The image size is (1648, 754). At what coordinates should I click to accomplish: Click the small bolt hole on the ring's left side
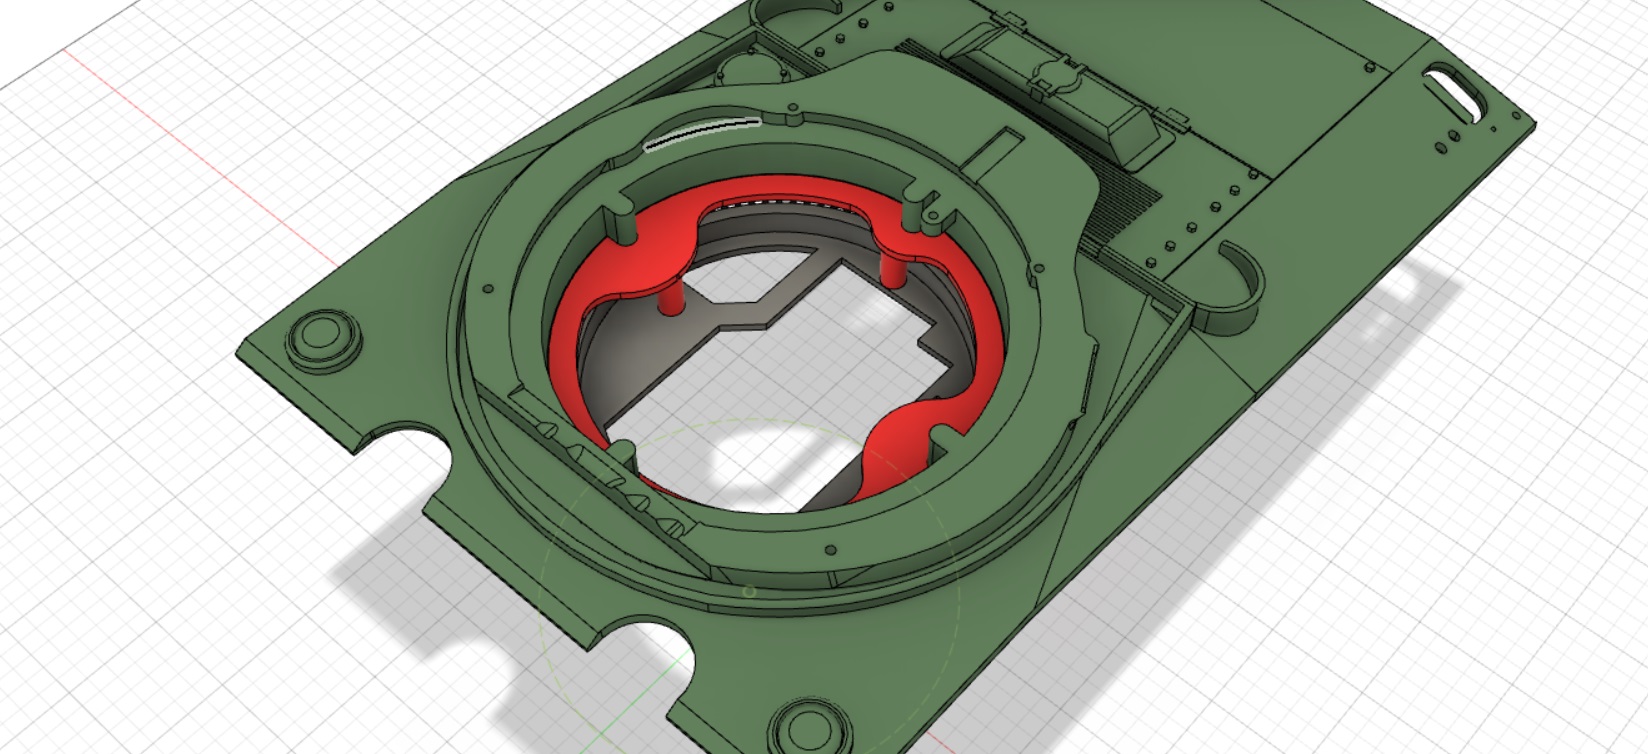tap(488, 289)
